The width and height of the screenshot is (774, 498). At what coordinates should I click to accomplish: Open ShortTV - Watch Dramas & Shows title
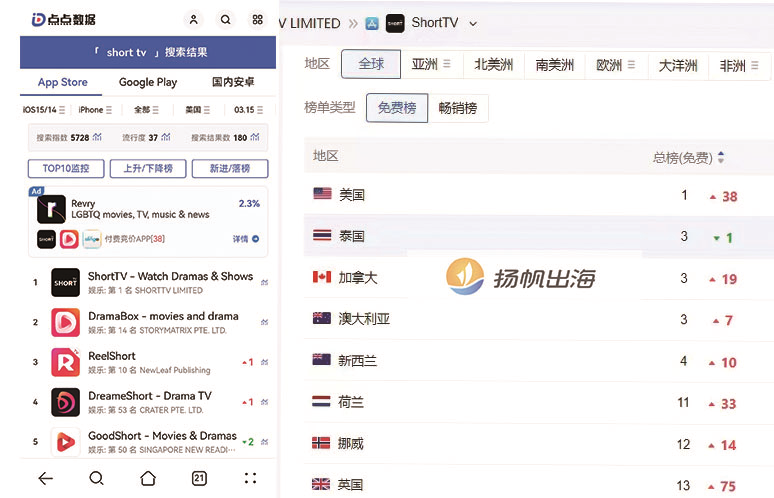170,276
